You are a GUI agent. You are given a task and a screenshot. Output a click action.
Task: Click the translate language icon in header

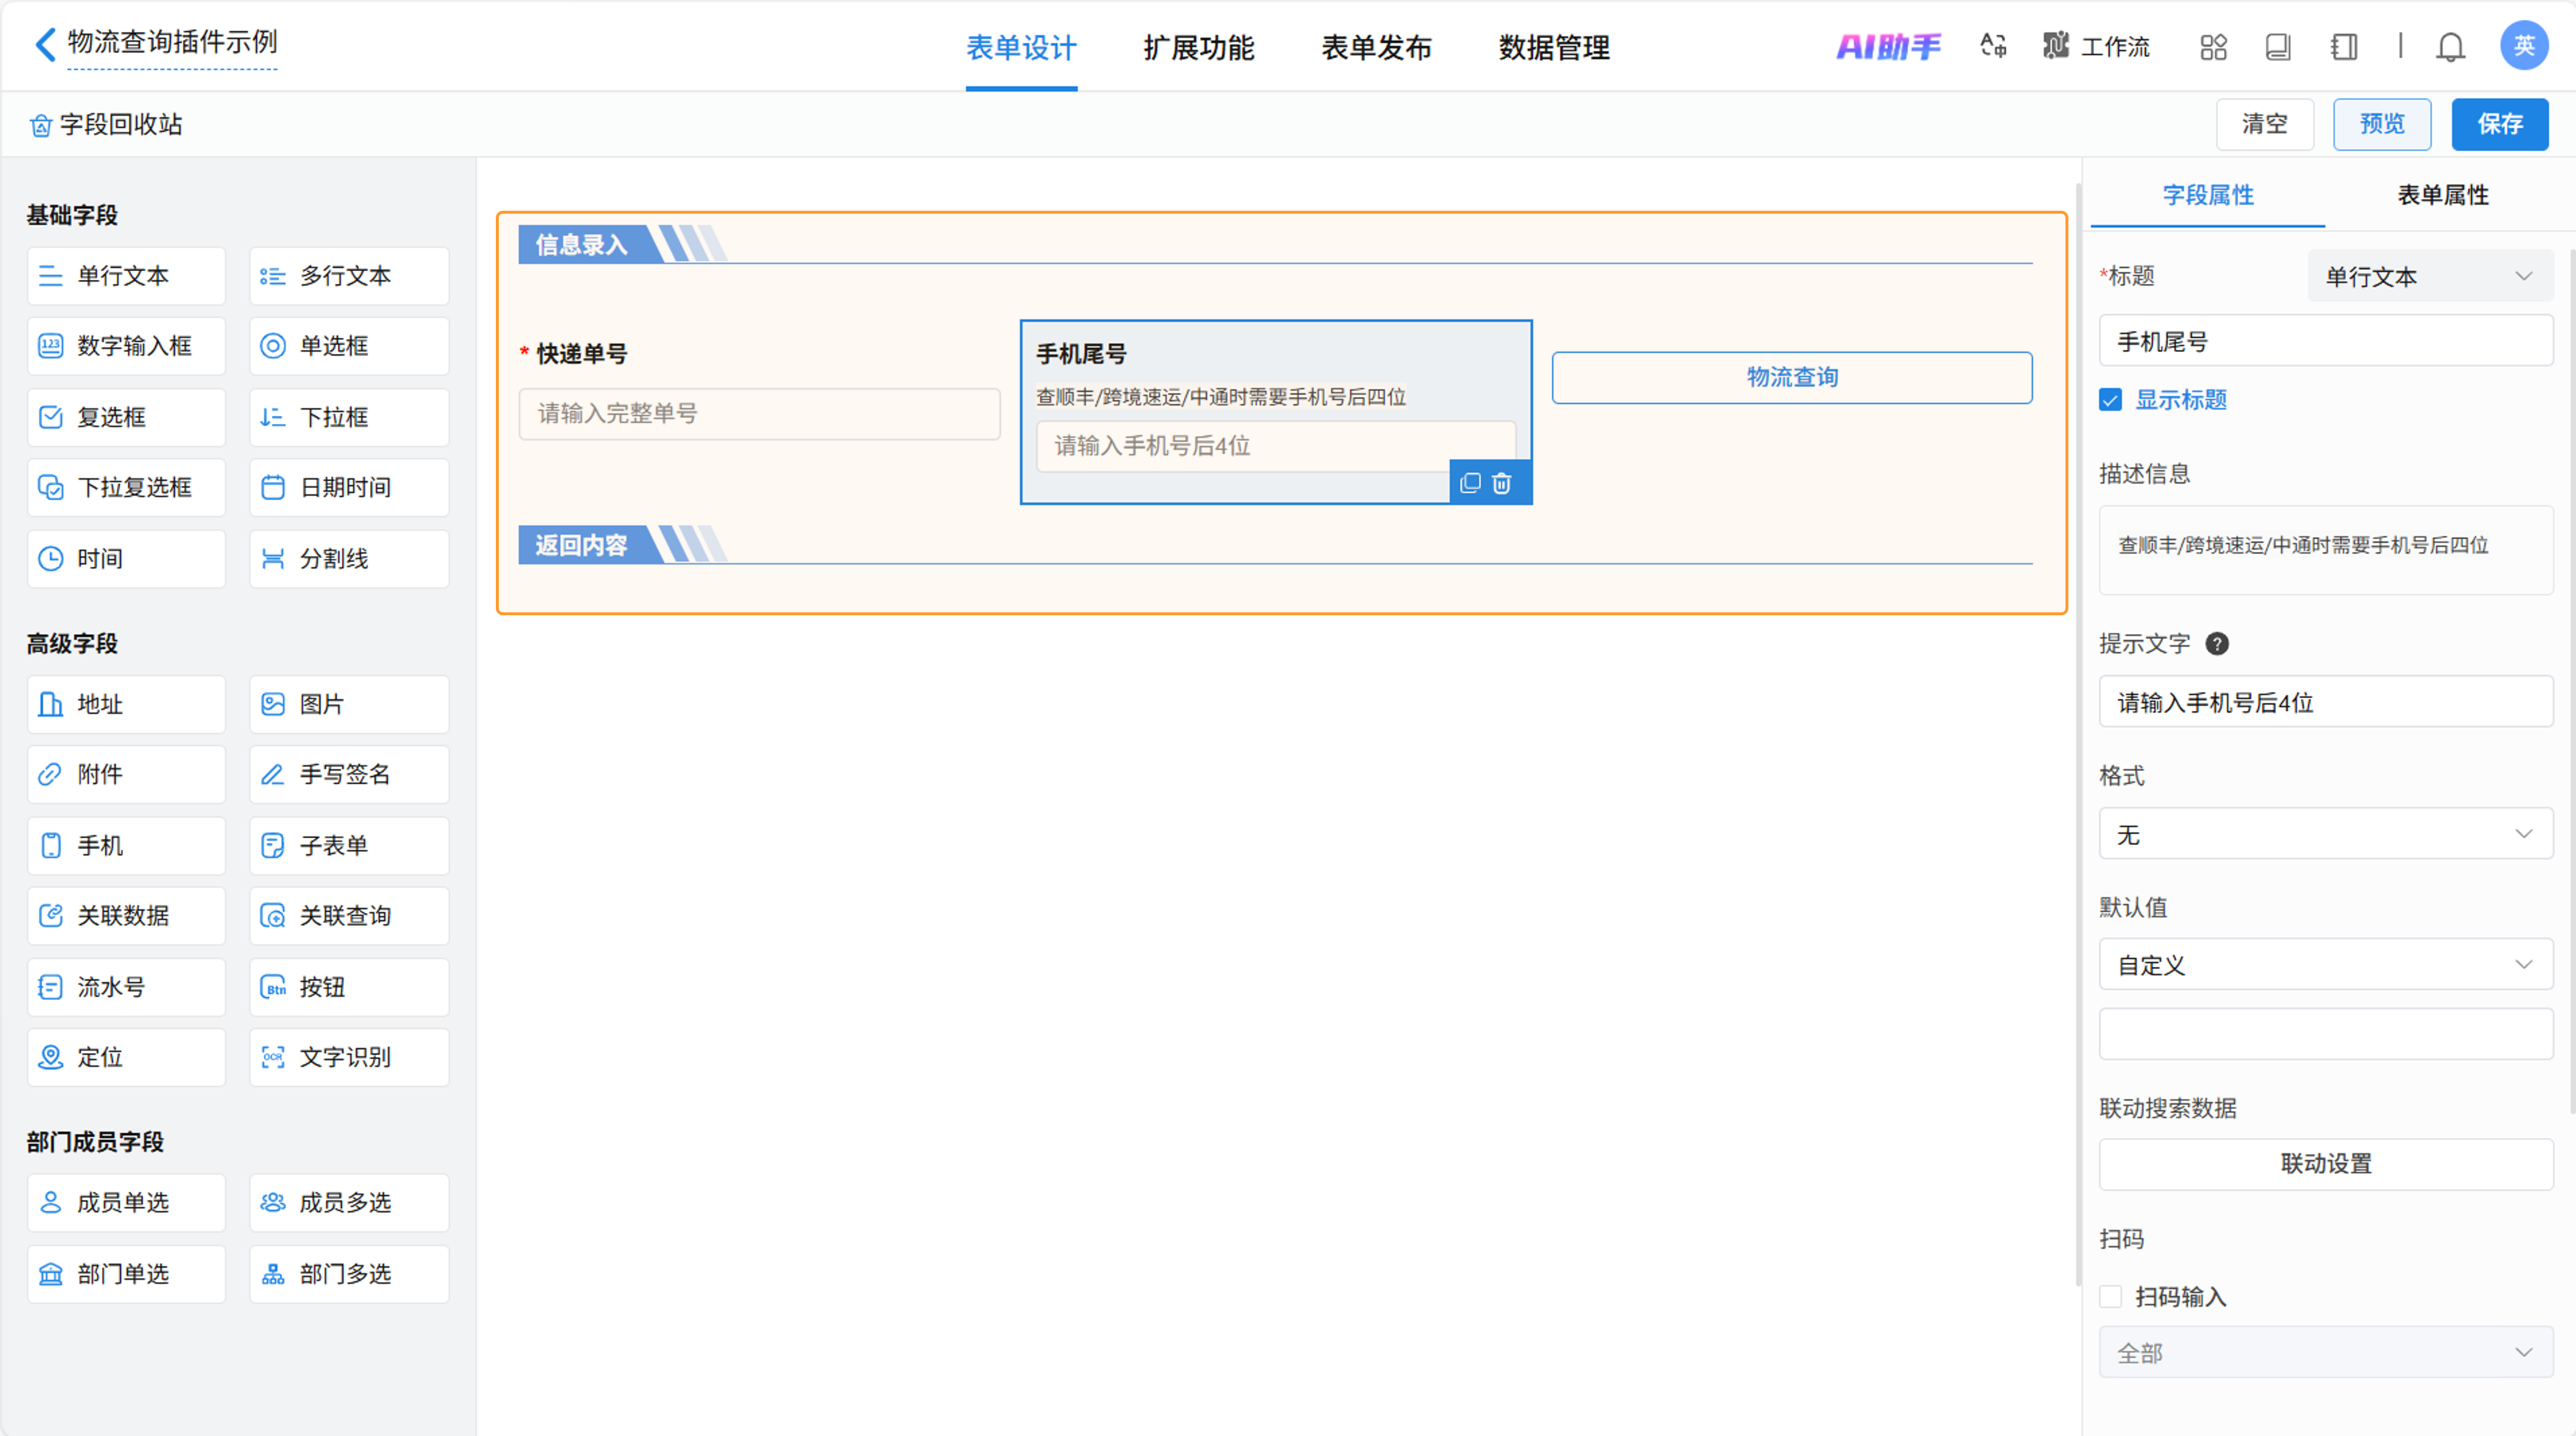(1993, 46)
